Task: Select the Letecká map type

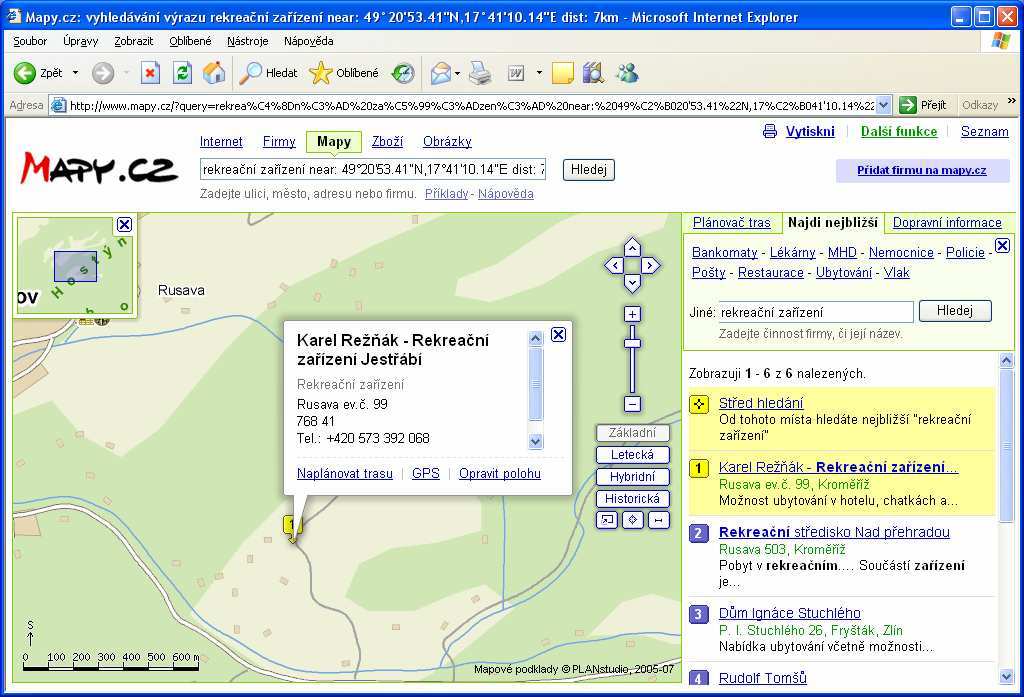Action: tap(632, 455)
